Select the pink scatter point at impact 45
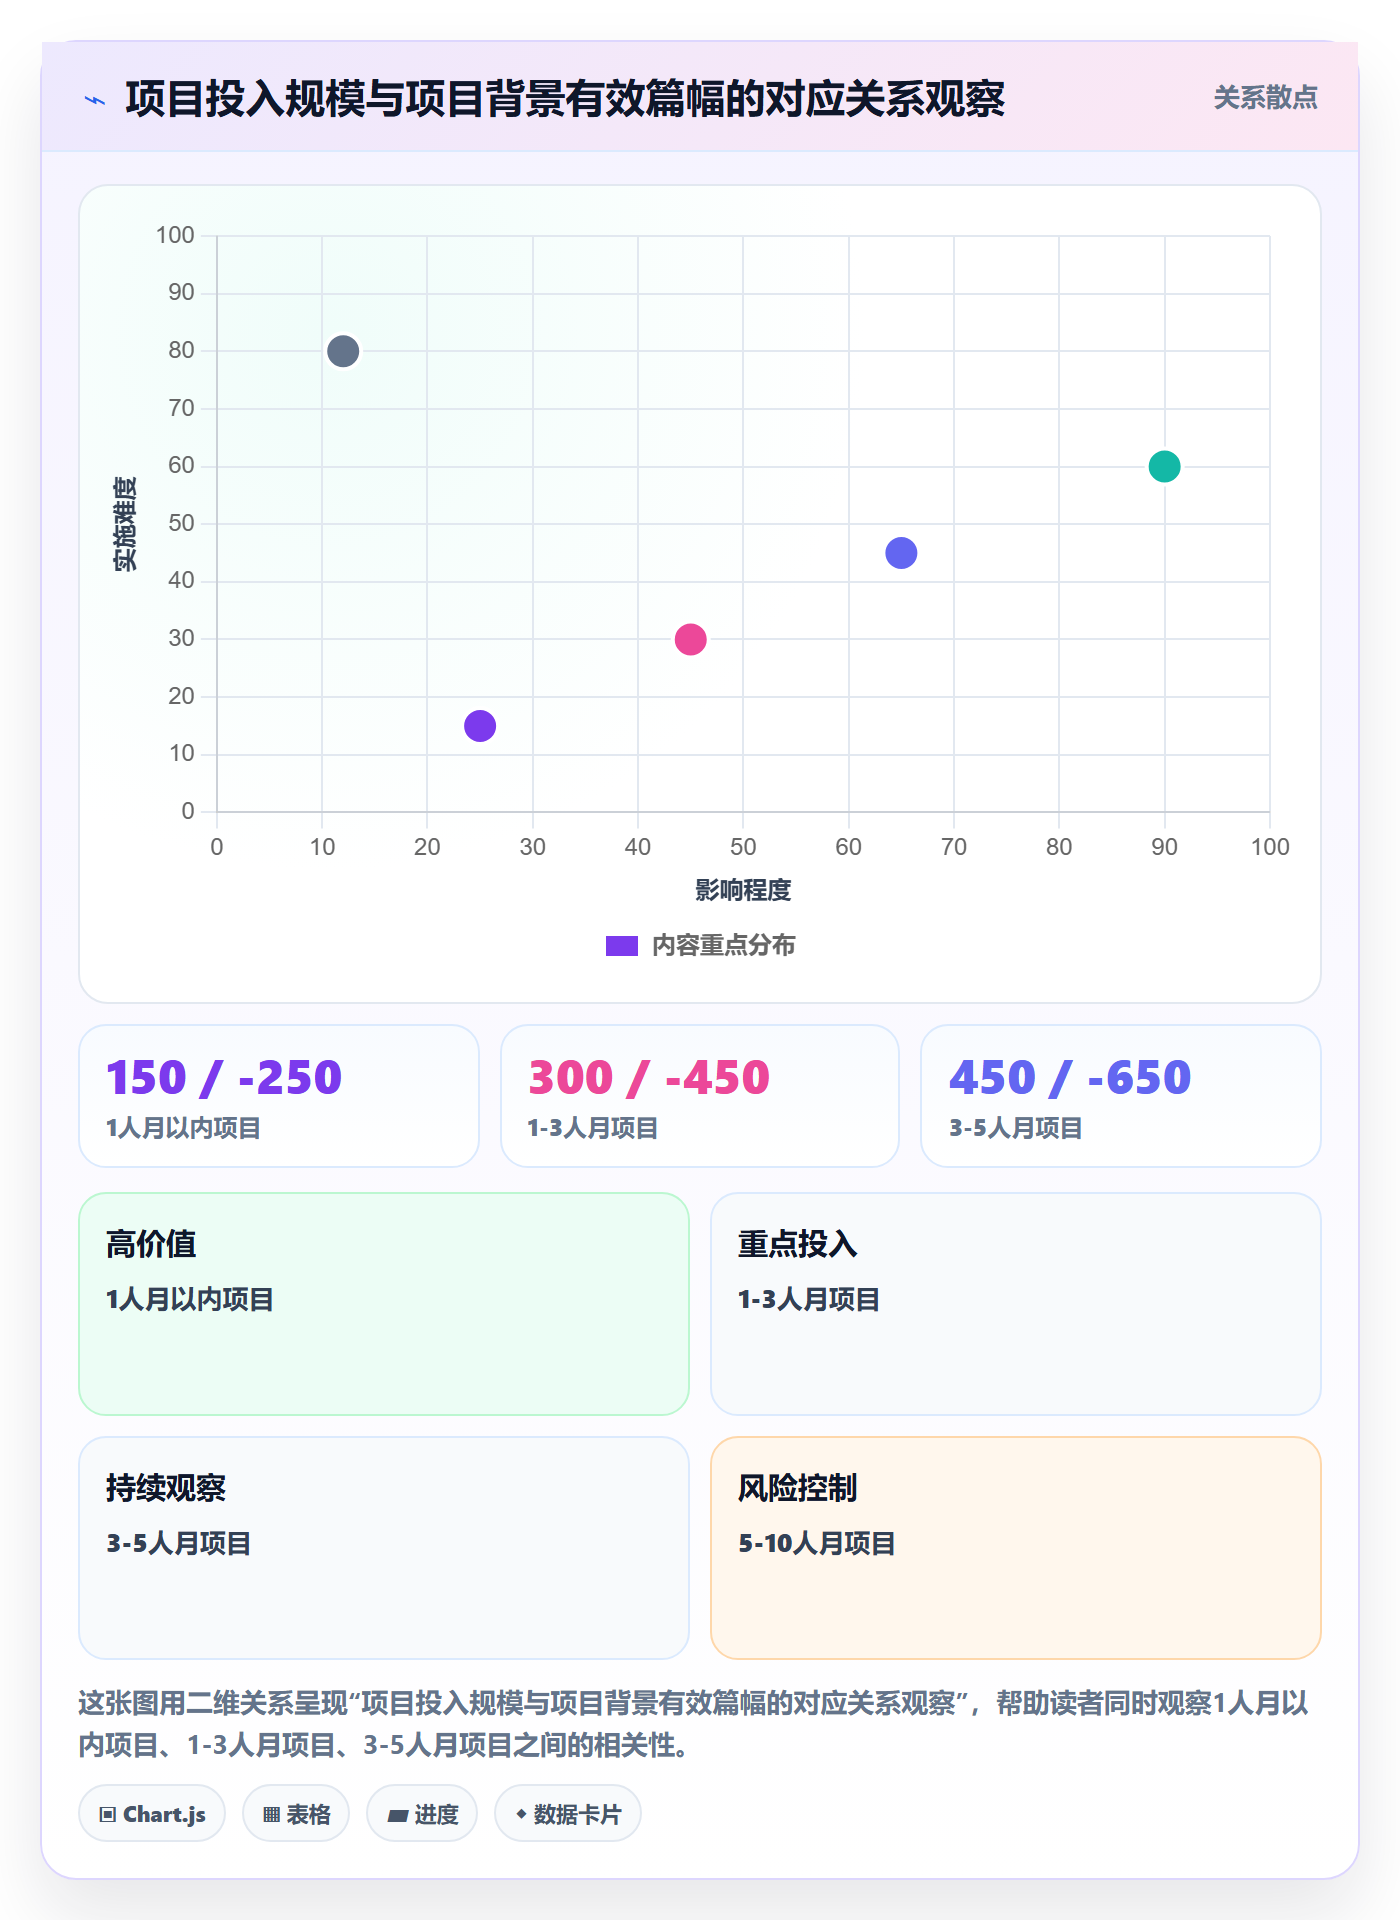The width and height of the screenshot is (1400, 1920). (690, 639)
